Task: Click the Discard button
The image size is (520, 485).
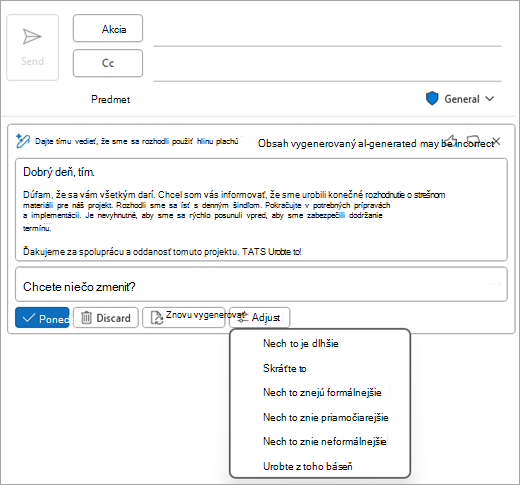Action: point(106,318)
